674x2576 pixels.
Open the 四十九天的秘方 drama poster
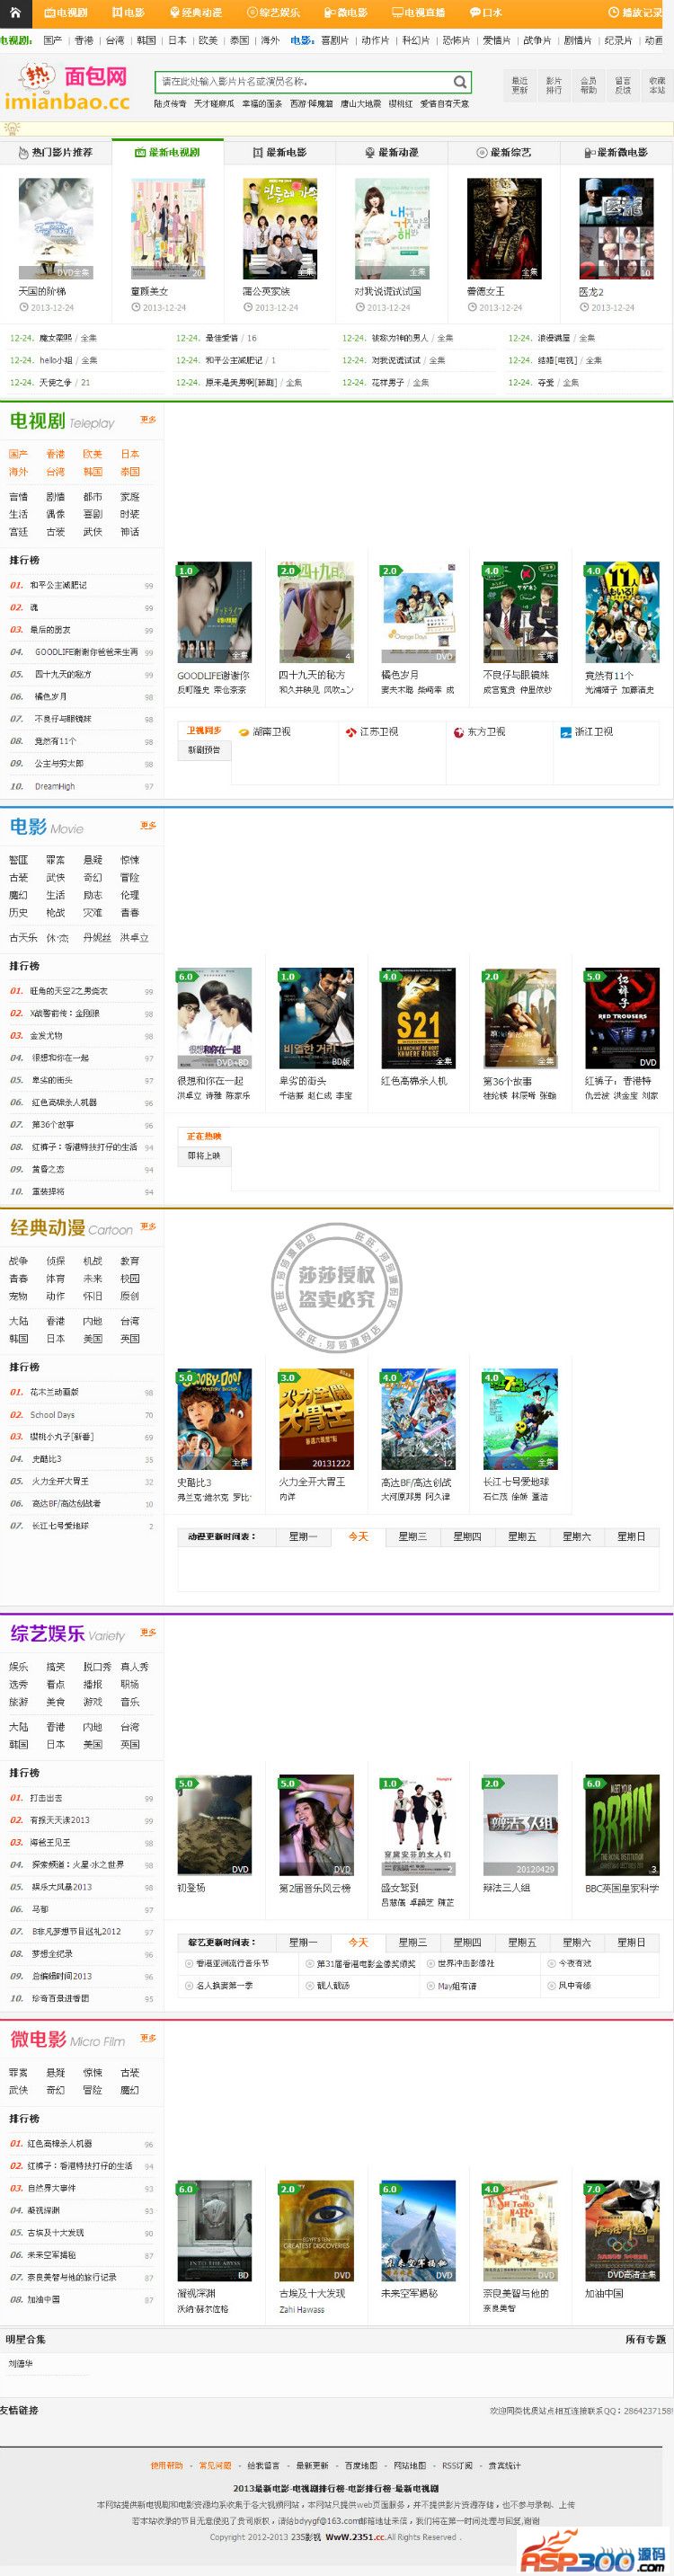coord(315,612)
